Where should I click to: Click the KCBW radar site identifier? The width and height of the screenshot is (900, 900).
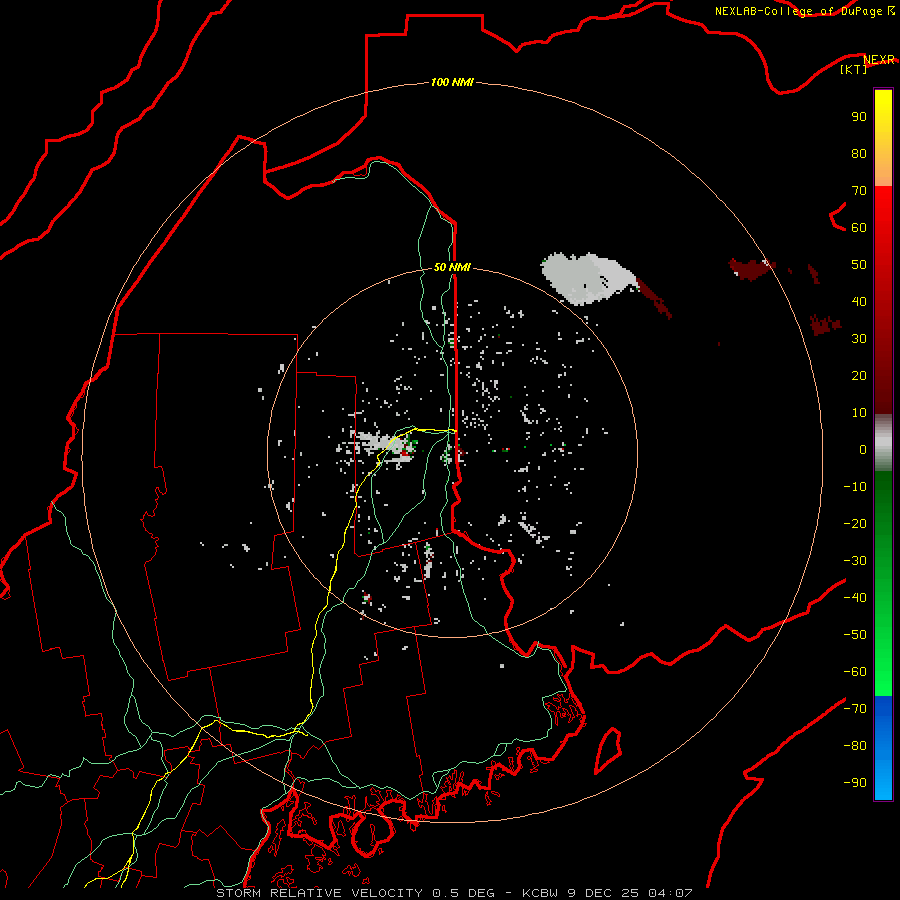coord(541,893)
